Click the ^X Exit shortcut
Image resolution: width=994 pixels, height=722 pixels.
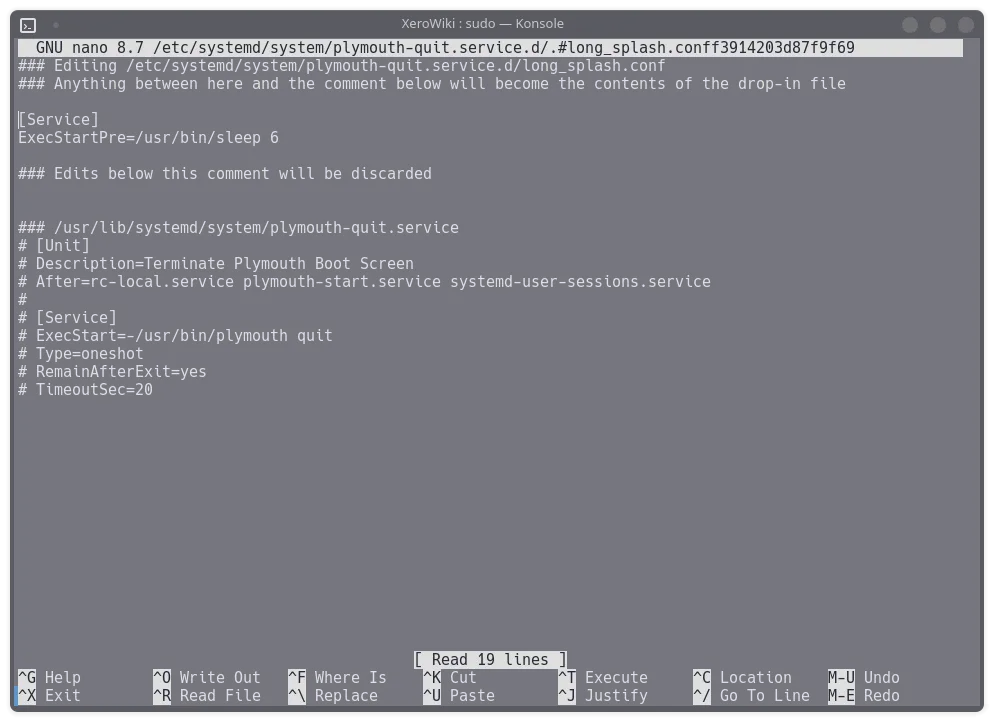pos(50,695)
